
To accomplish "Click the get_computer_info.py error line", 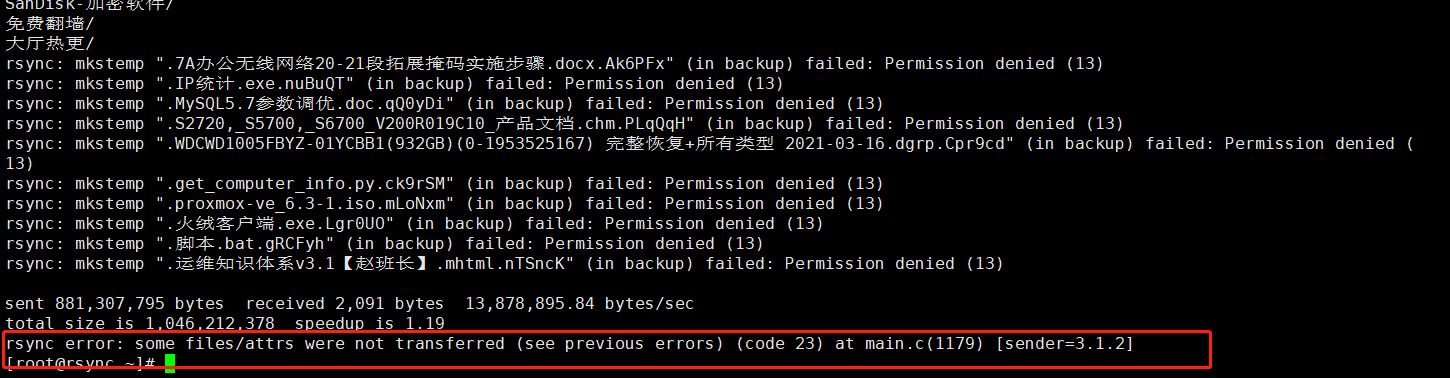I will tap(444, 184).
